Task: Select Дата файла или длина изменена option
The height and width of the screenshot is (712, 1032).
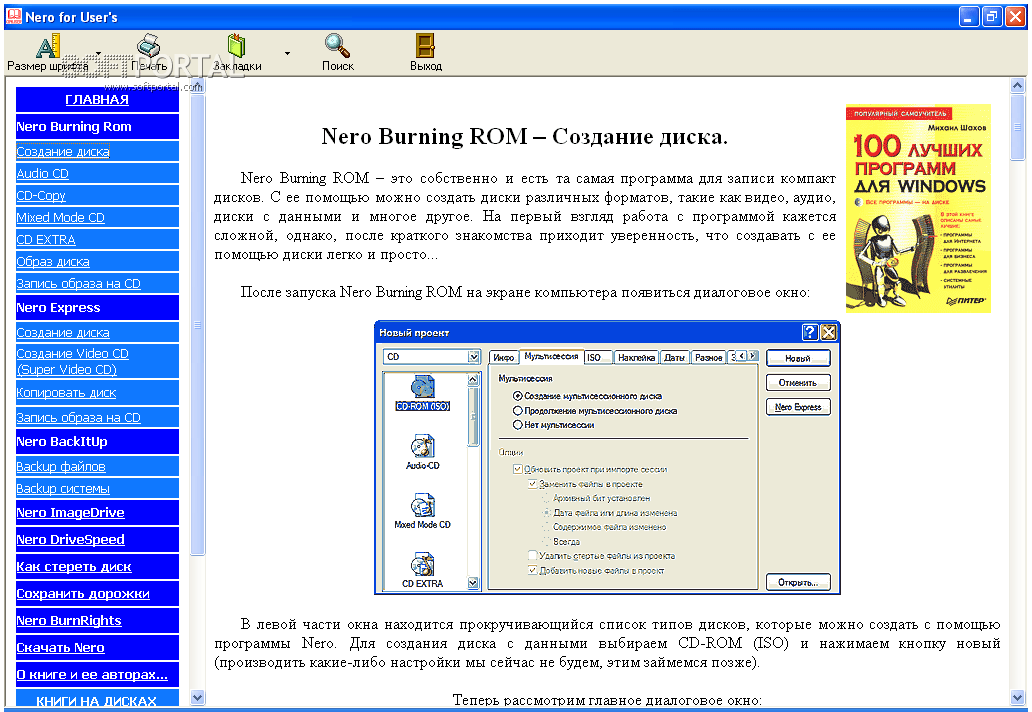Action: 546,513
